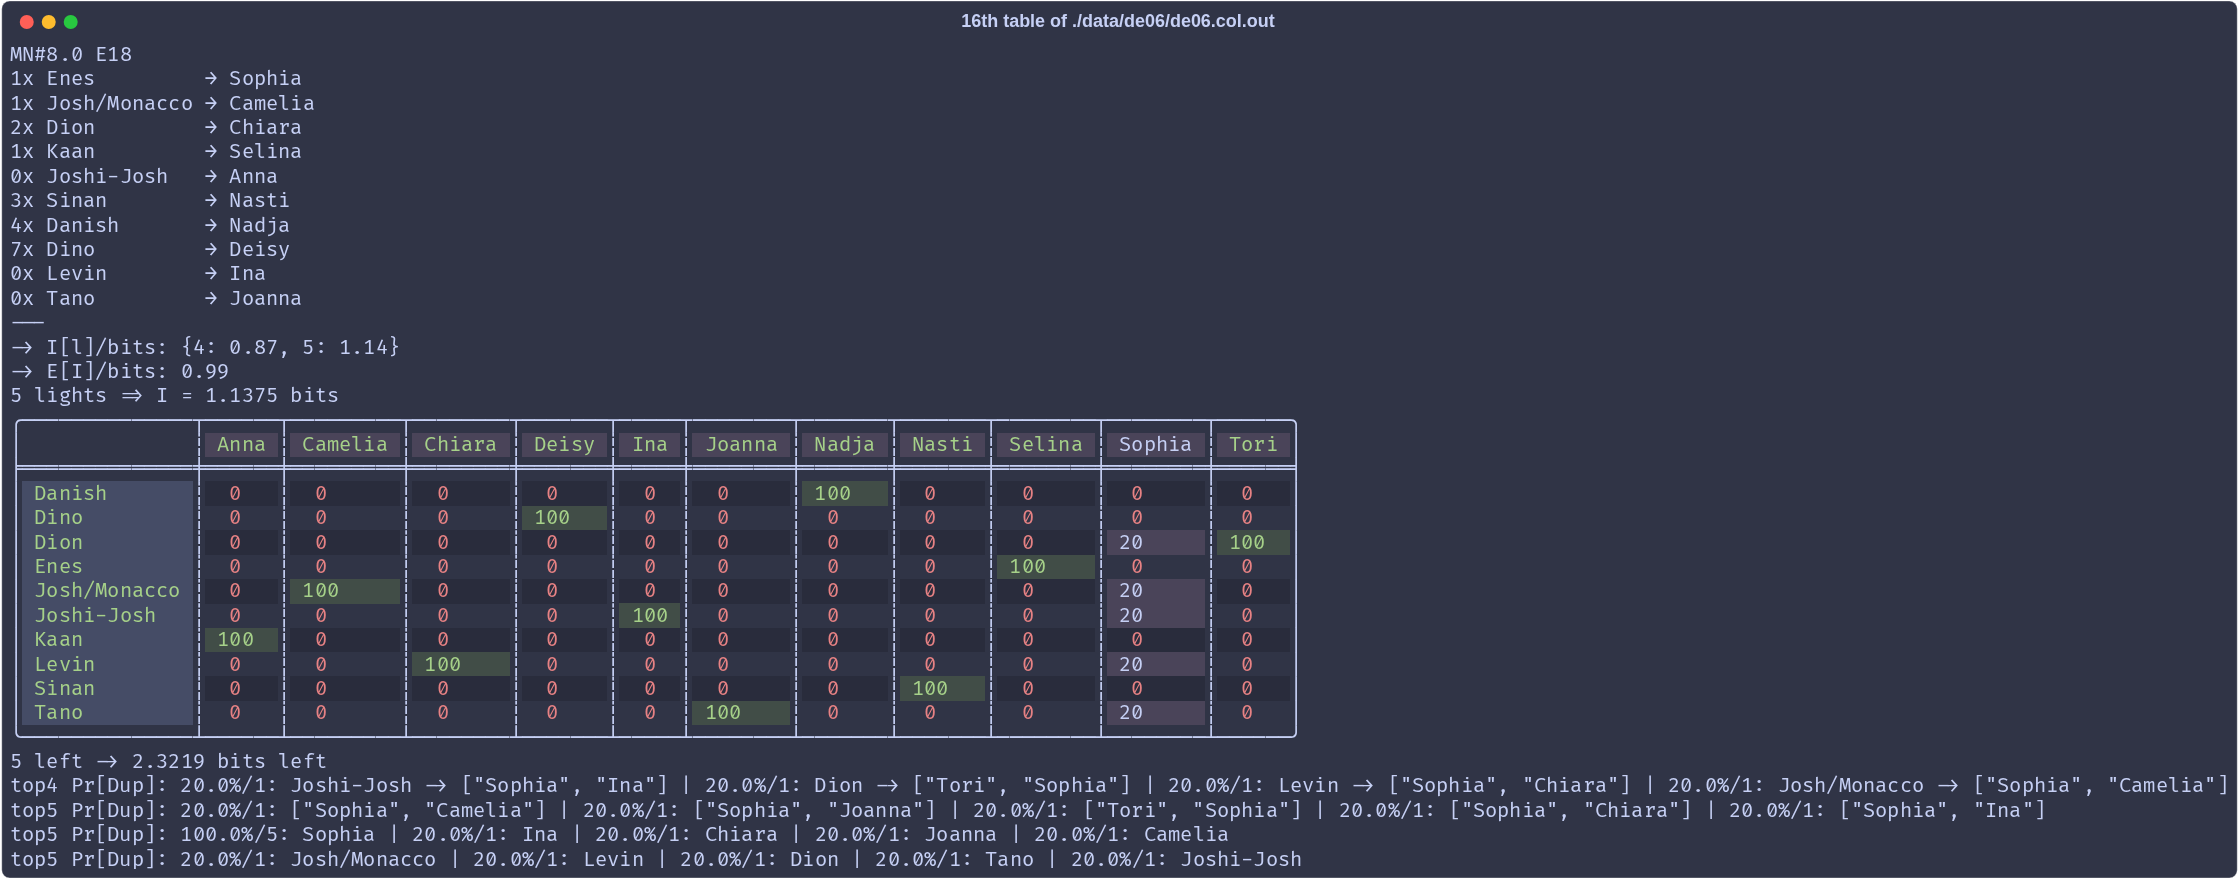Click the 'Nadja' column header in the table
2239x879 pixels.
(x=844, y=444)
